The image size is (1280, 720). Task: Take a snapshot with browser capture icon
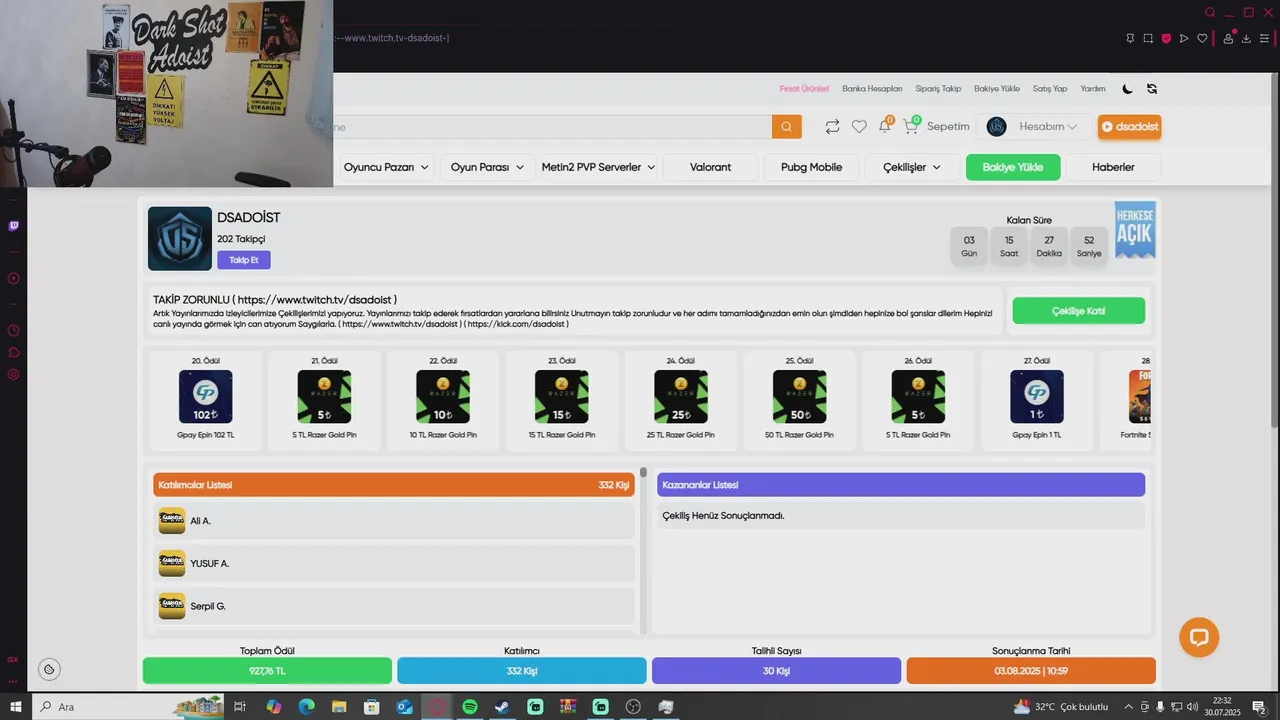1148,39
